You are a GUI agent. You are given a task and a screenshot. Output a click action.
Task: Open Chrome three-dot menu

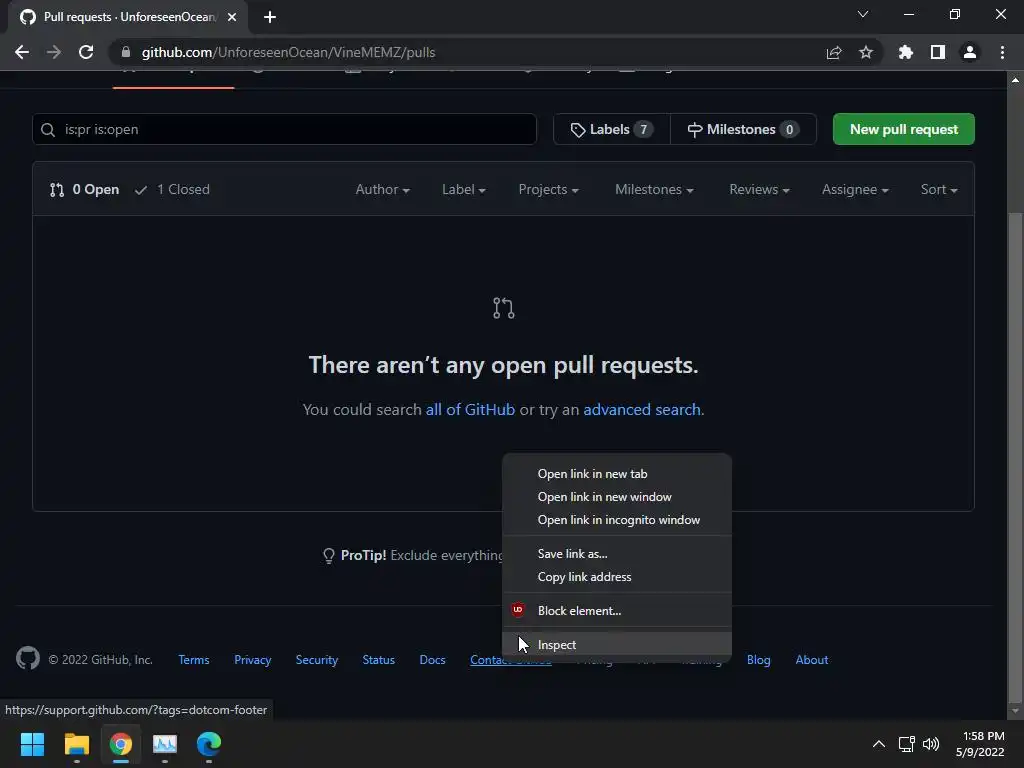pyautogui.click(x=1002, y=52)
